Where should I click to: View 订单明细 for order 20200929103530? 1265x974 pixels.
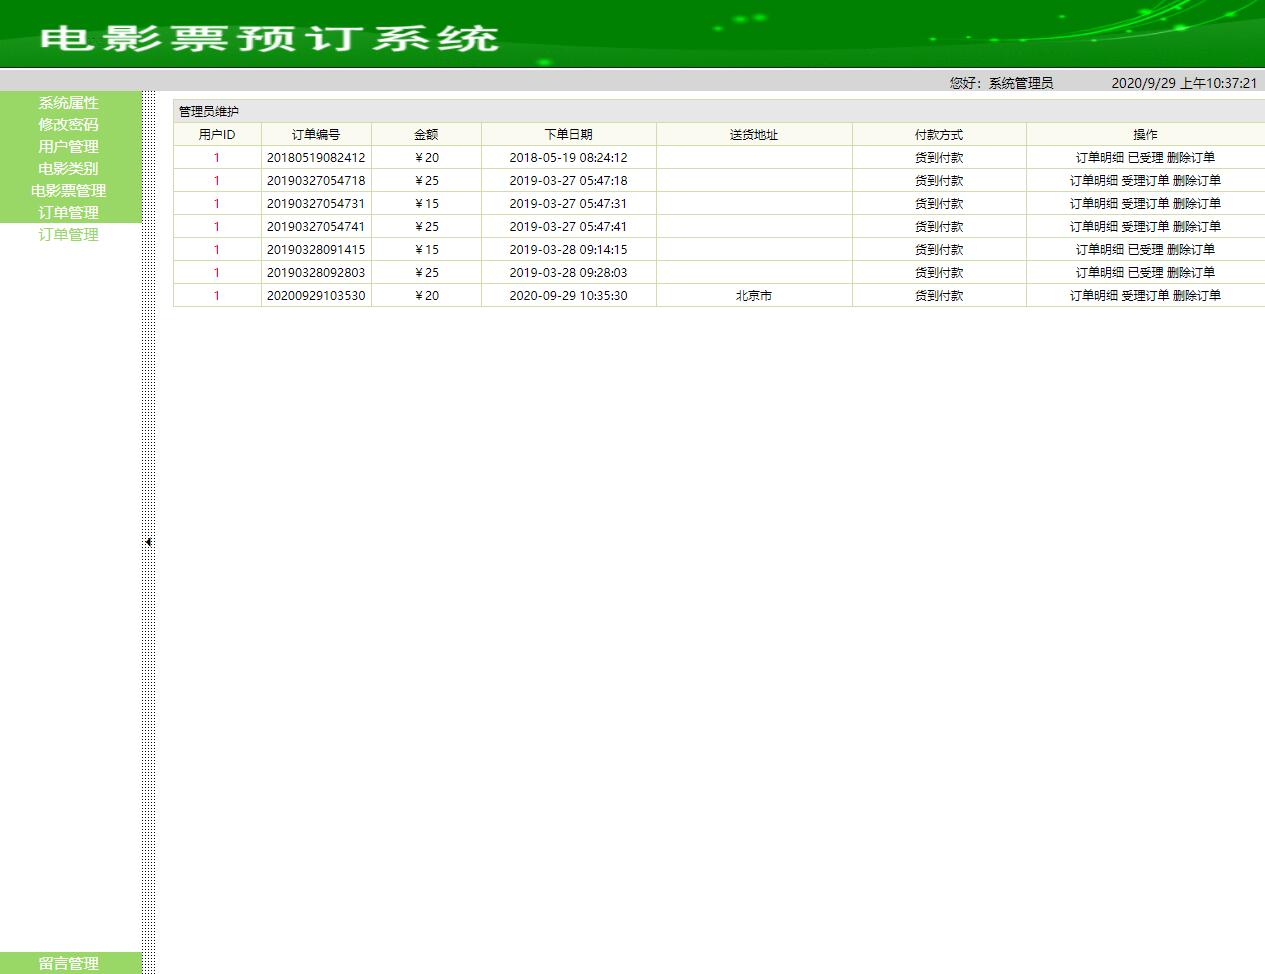(1094, 296)
